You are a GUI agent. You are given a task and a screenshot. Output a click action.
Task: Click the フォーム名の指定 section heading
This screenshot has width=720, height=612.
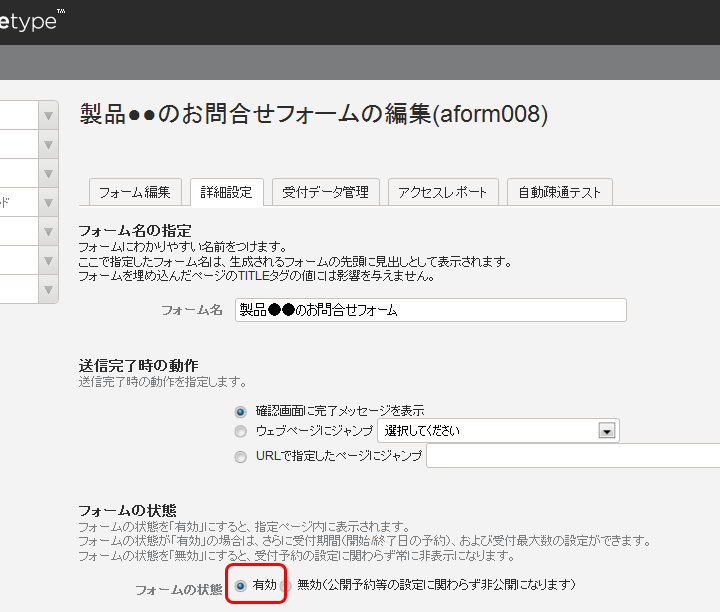pos(135,230)
